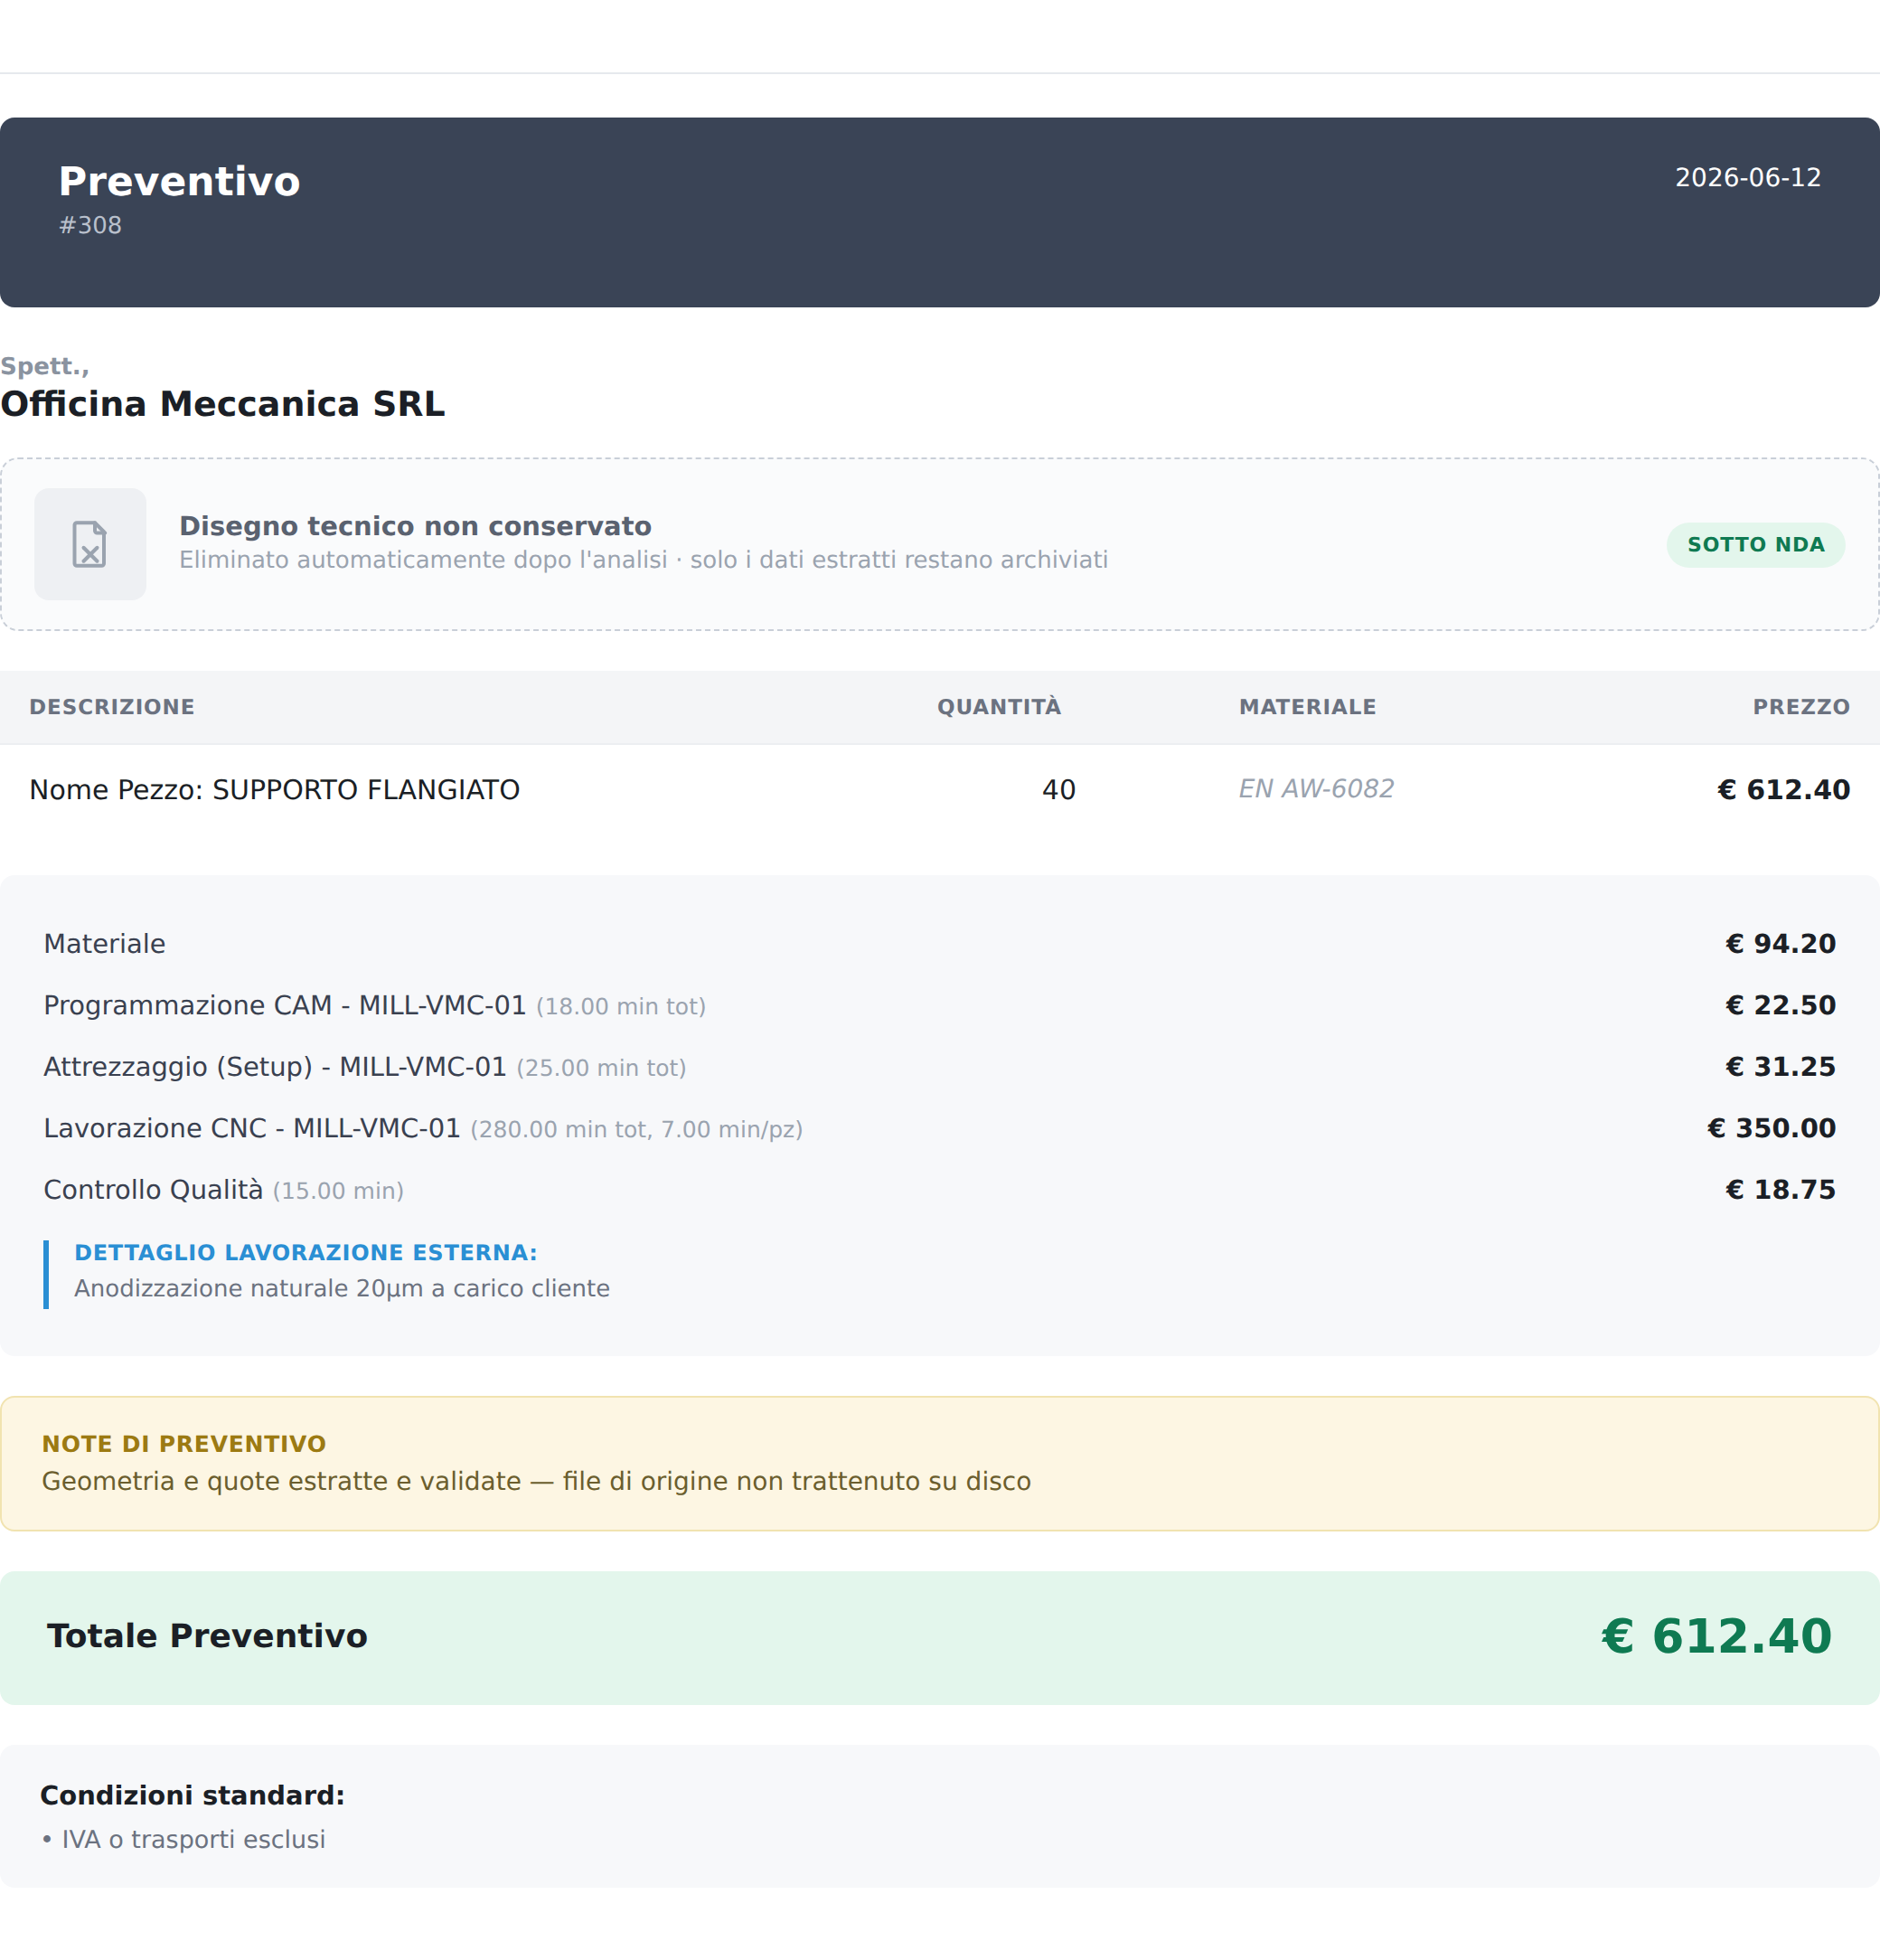The height and width of the screenshot is (1960, 1880).
Task: Select 'Nome Pezzo: SUPPORTO FLANGIATO' cell
Action: tap(274, 790)
